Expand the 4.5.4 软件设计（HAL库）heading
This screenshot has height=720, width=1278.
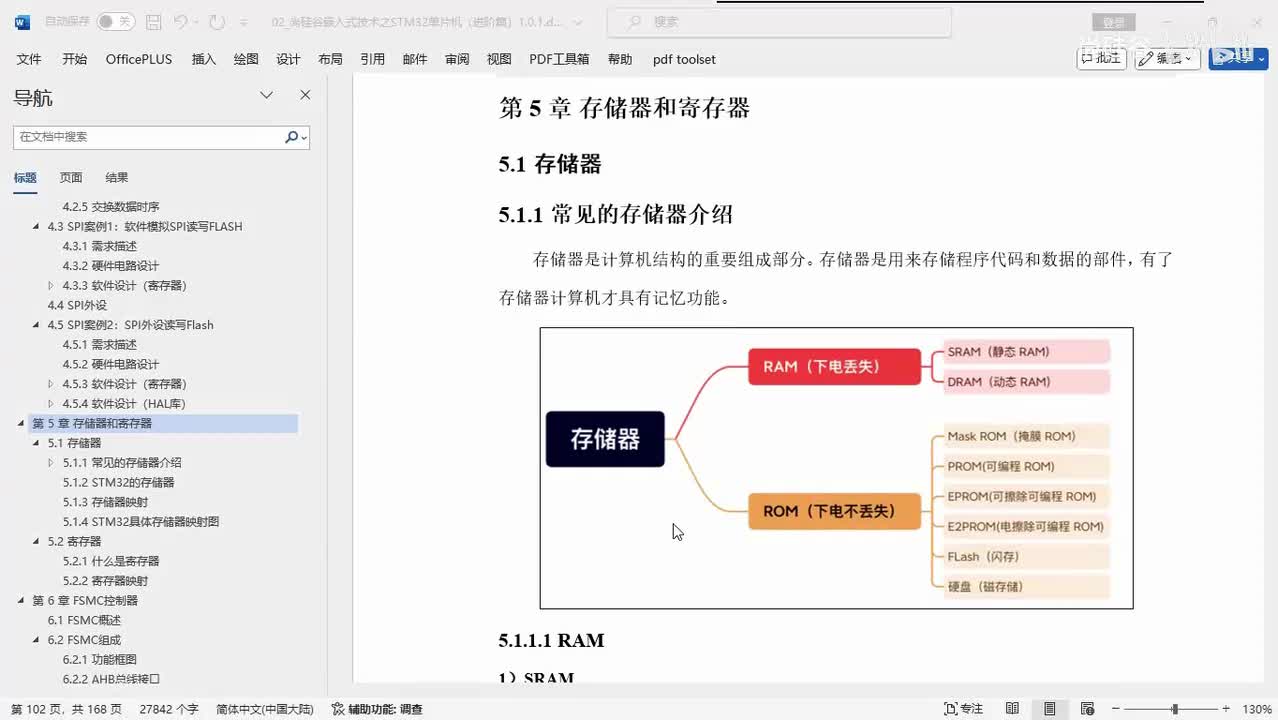click(52, 404)
